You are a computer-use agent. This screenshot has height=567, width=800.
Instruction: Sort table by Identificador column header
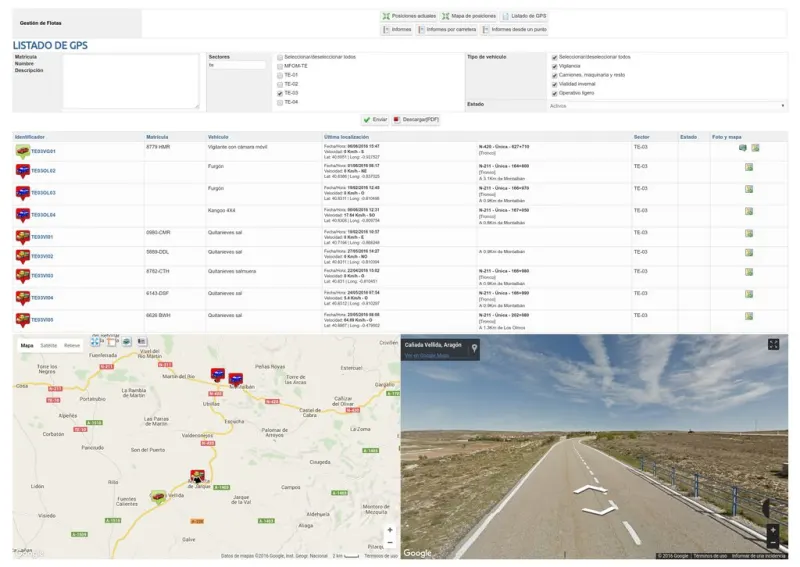tap(30, 137)
